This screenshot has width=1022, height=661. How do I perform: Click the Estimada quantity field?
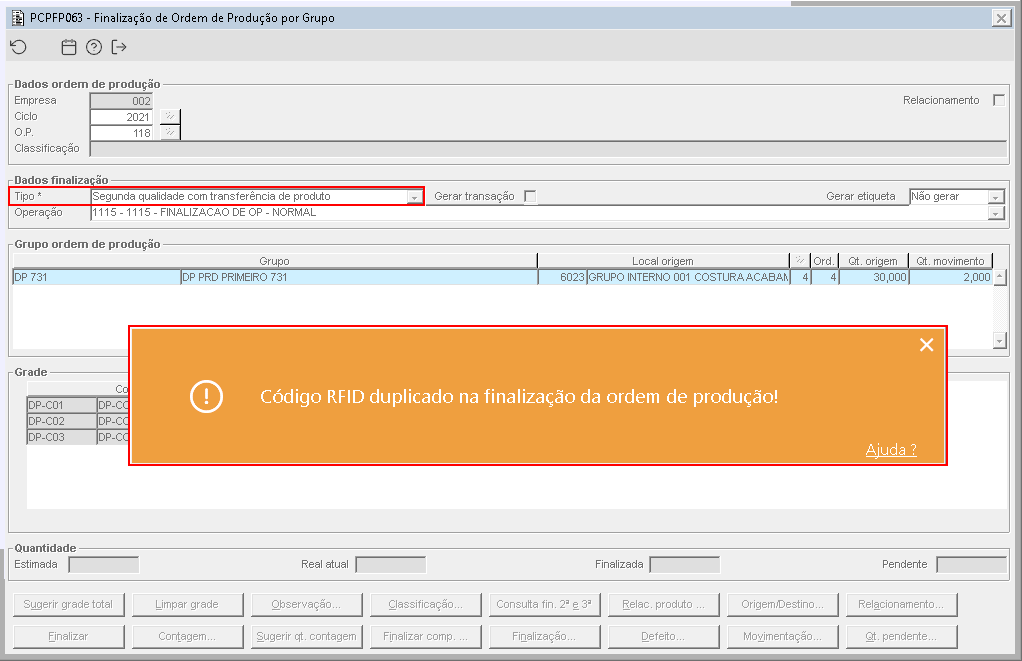104,565
